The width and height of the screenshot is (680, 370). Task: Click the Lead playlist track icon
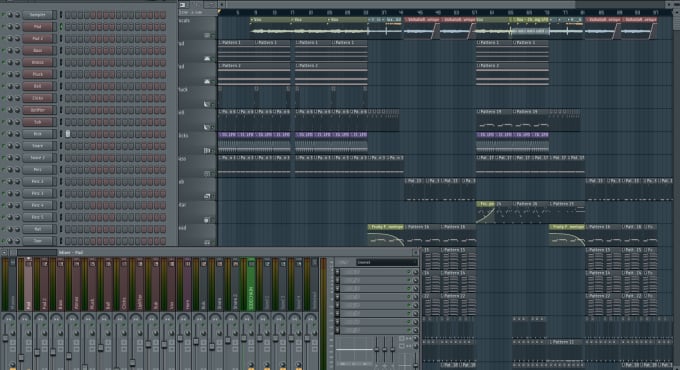(x=207, y=242)
